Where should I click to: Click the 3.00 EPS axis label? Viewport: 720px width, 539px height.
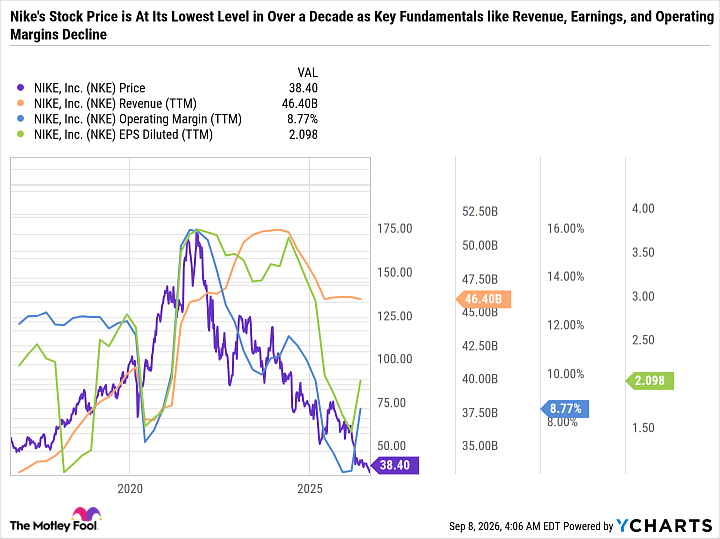[x=643, y=296]
